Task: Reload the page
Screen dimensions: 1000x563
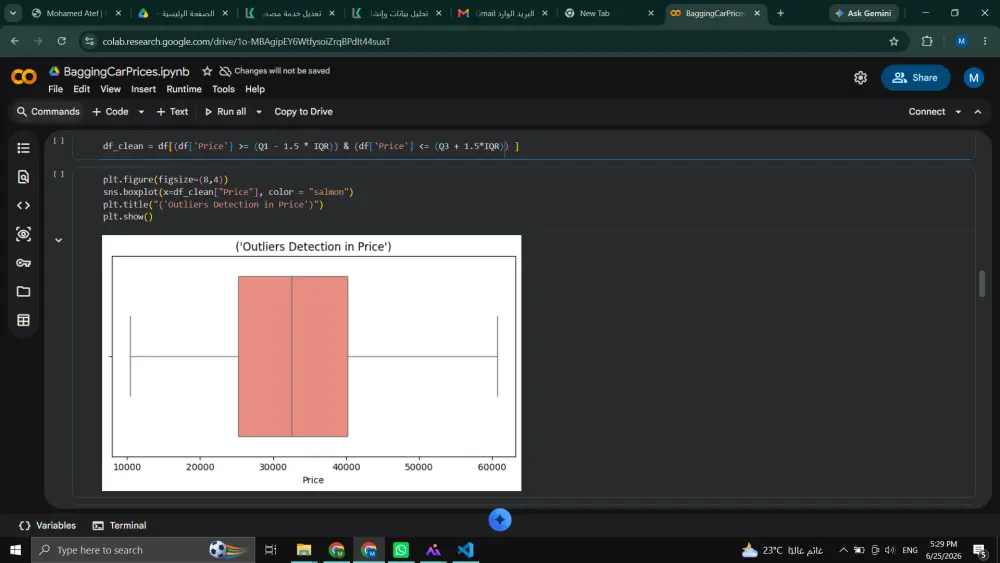Action: [62, 41]
